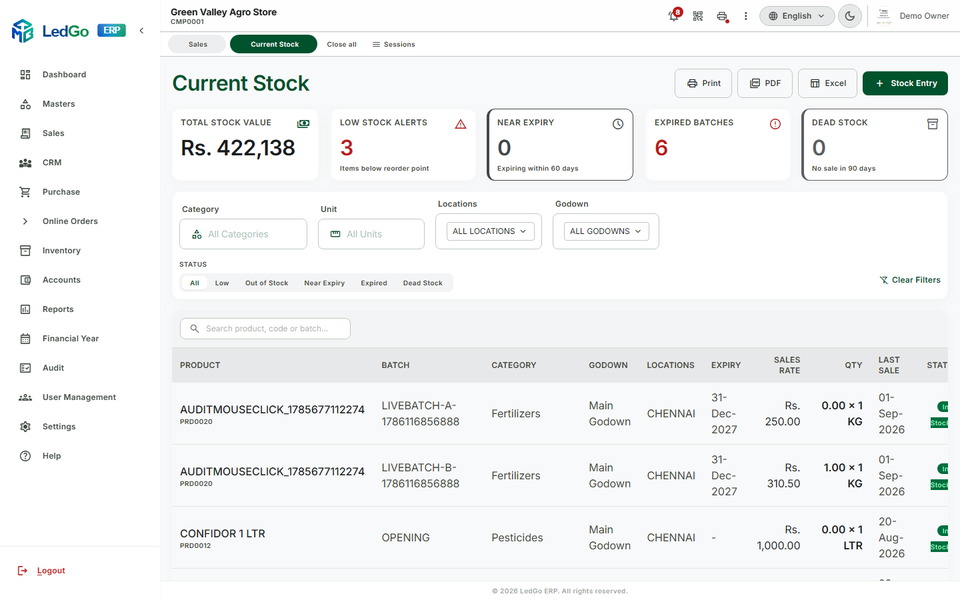Click the Print button
The height and width of the screenshot is (600, 960).
point(703,83)
